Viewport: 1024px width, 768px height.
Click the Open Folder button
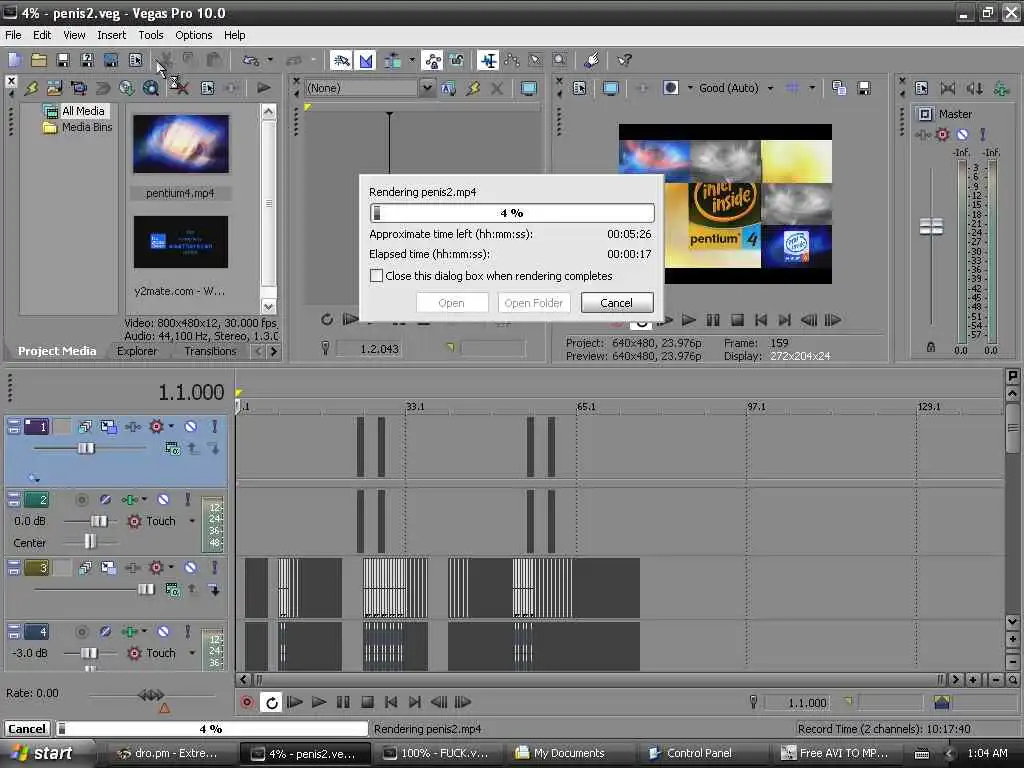click(534, 303)
